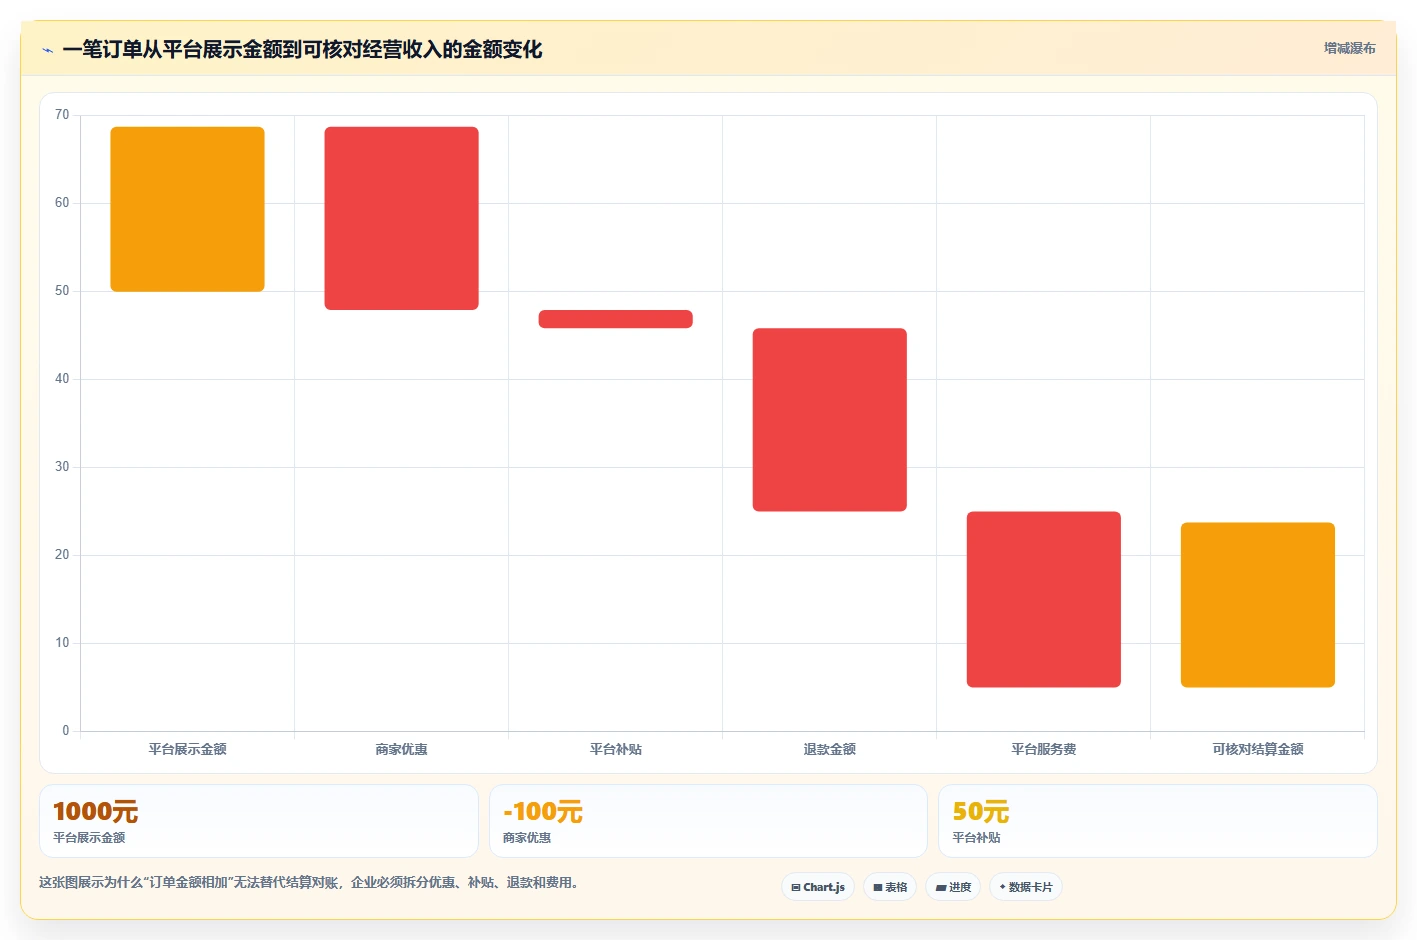Click the 平台展示金额 x-axis label

coord(187,749)
